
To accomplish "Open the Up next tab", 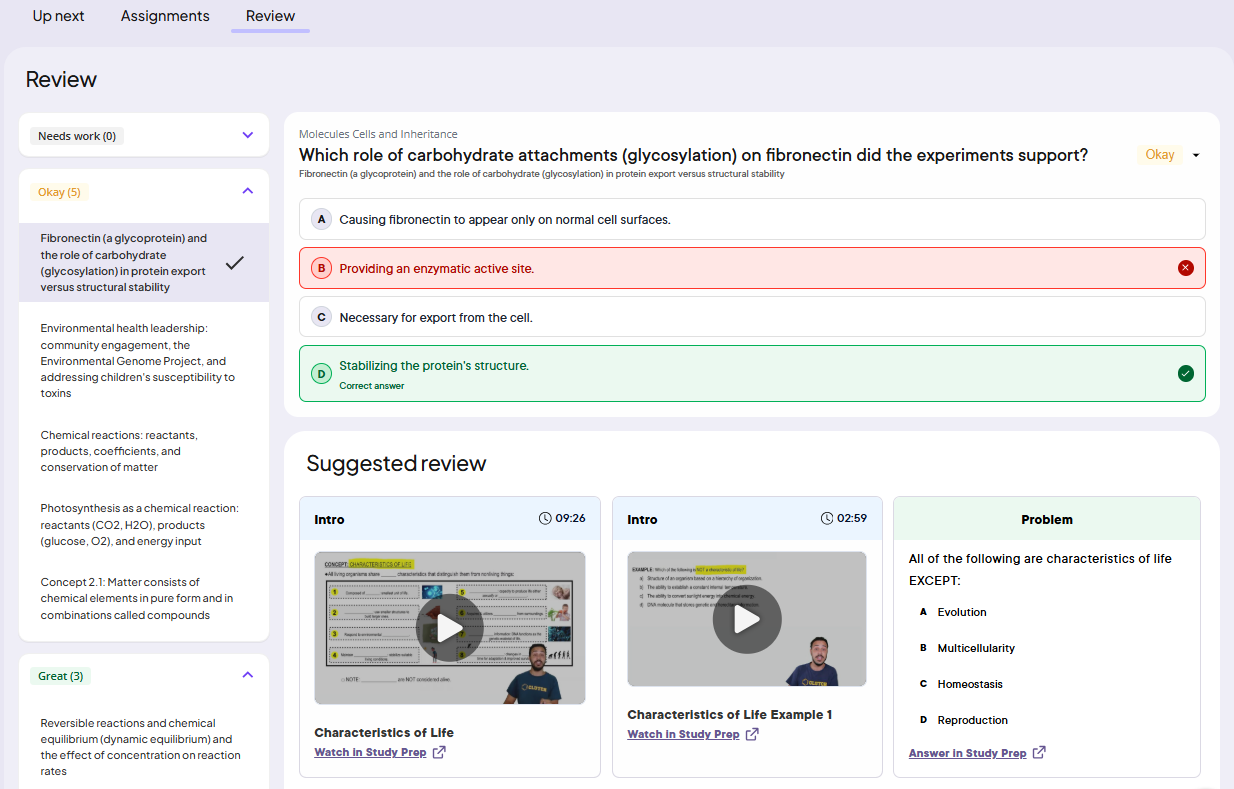I will 58,16.
